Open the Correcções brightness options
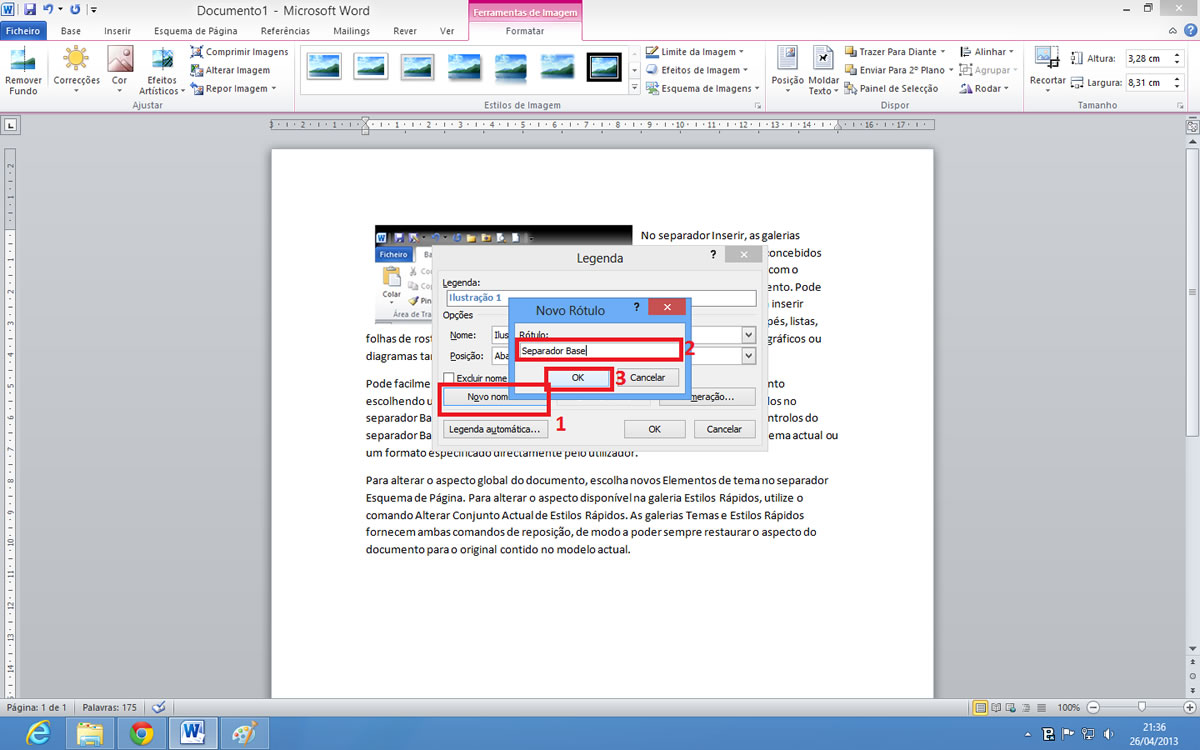This screenshot has width=1200, height=750. [x=76, y=71]
